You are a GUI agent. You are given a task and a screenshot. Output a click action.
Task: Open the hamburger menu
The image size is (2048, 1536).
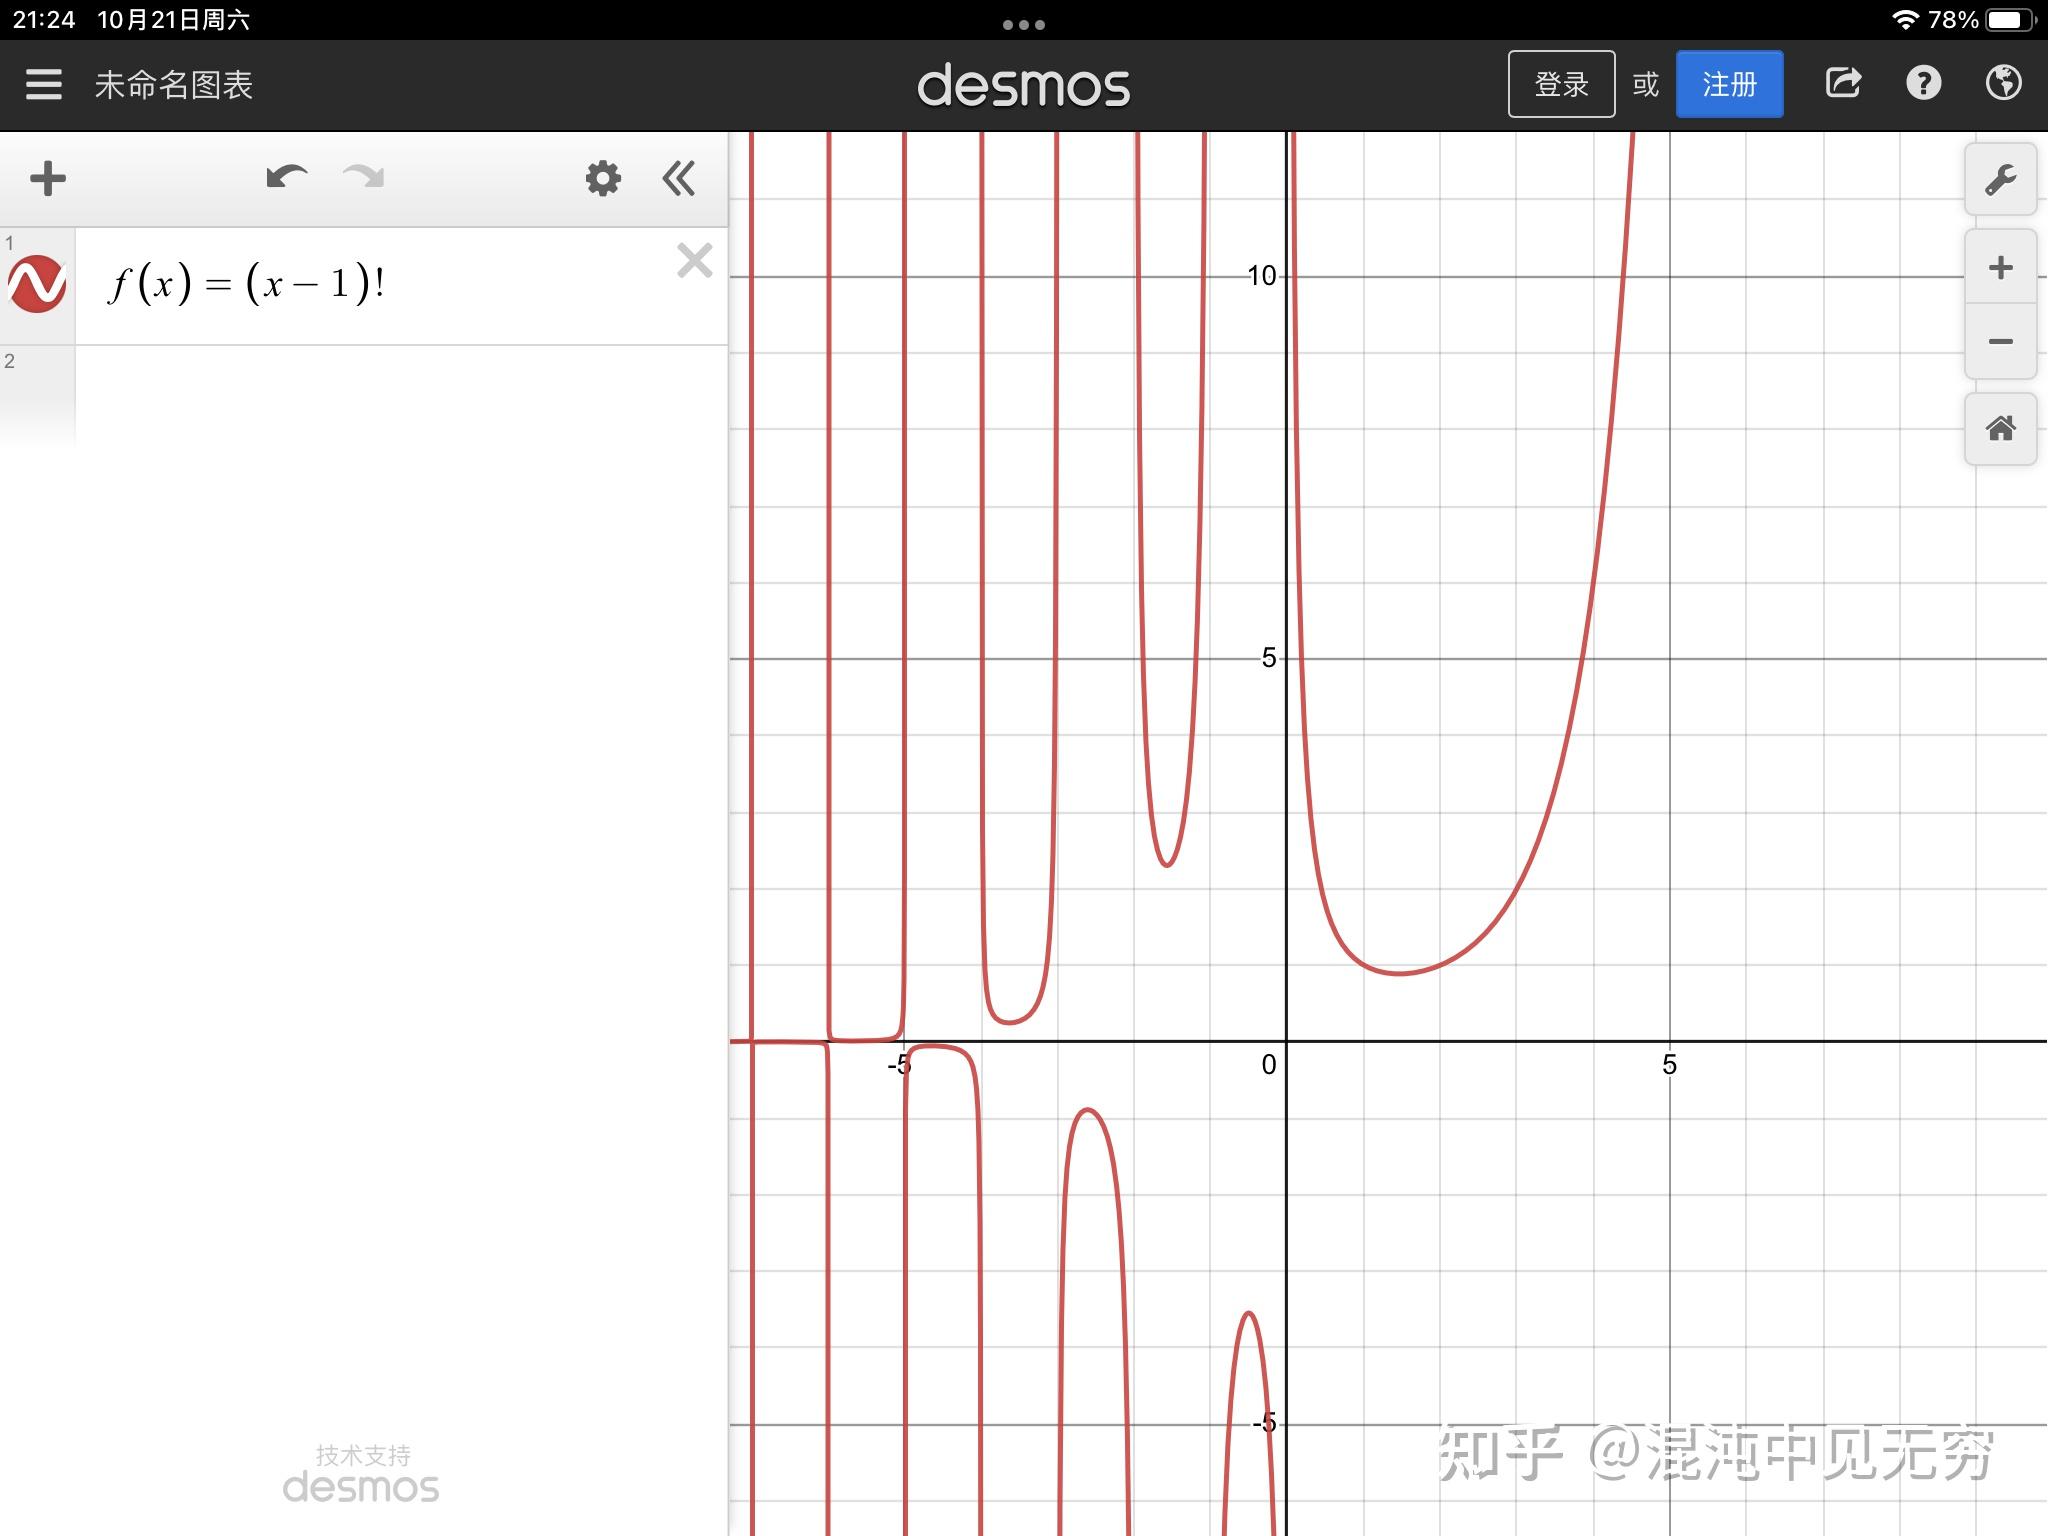(43, 84)
